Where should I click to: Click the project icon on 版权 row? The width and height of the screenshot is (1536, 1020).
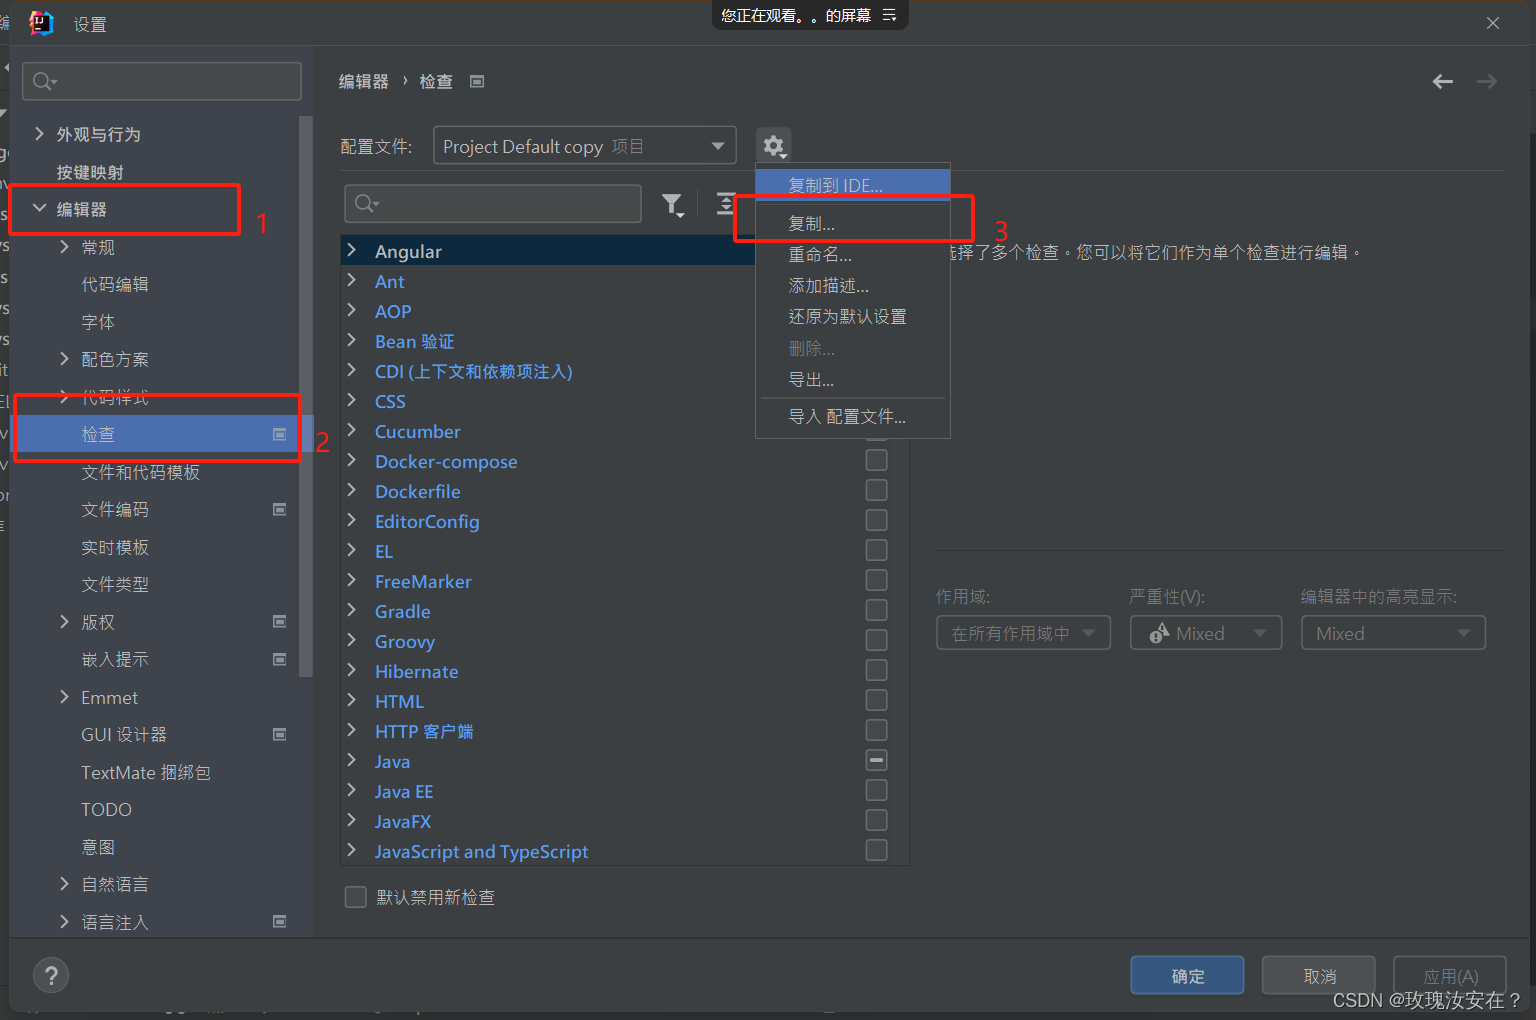(280, 622)
